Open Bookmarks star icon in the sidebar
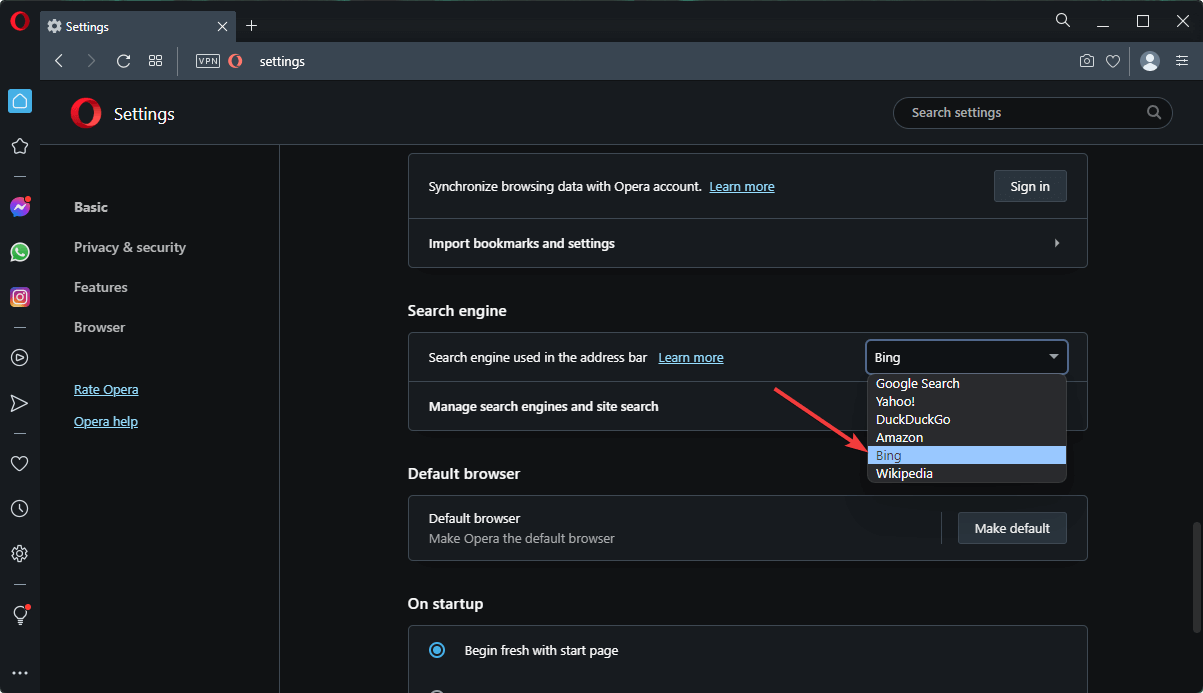 point(19,146)
